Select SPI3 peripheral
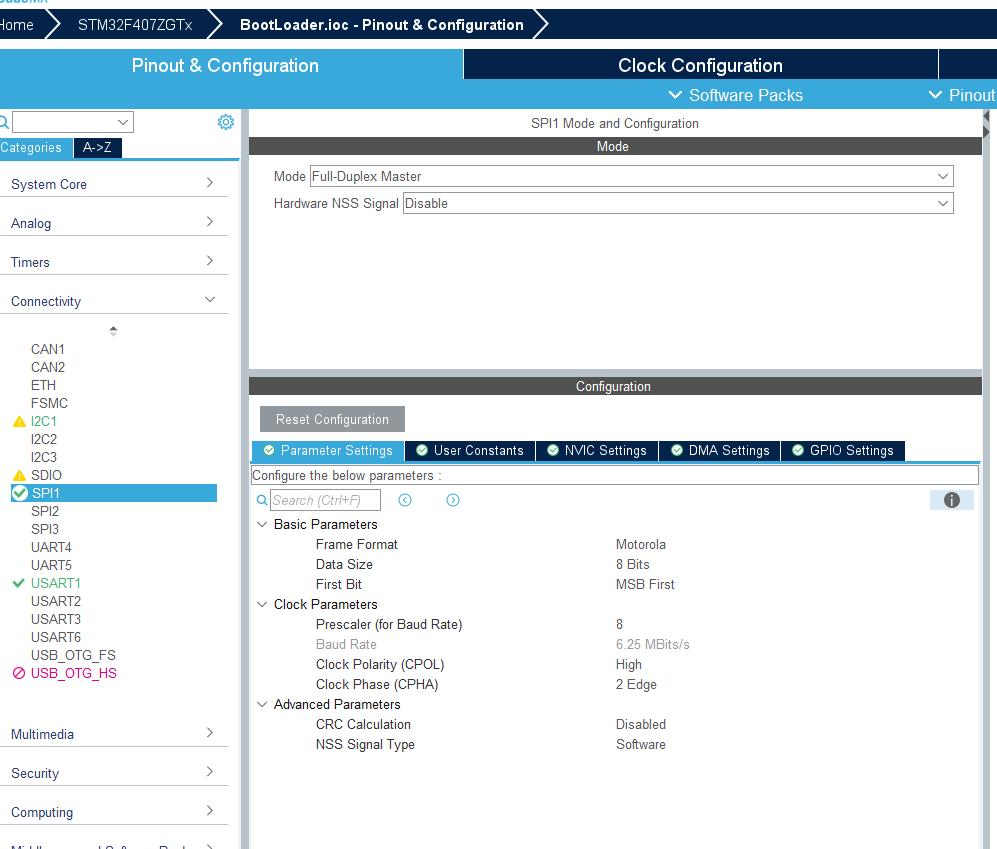 (45, 529)
